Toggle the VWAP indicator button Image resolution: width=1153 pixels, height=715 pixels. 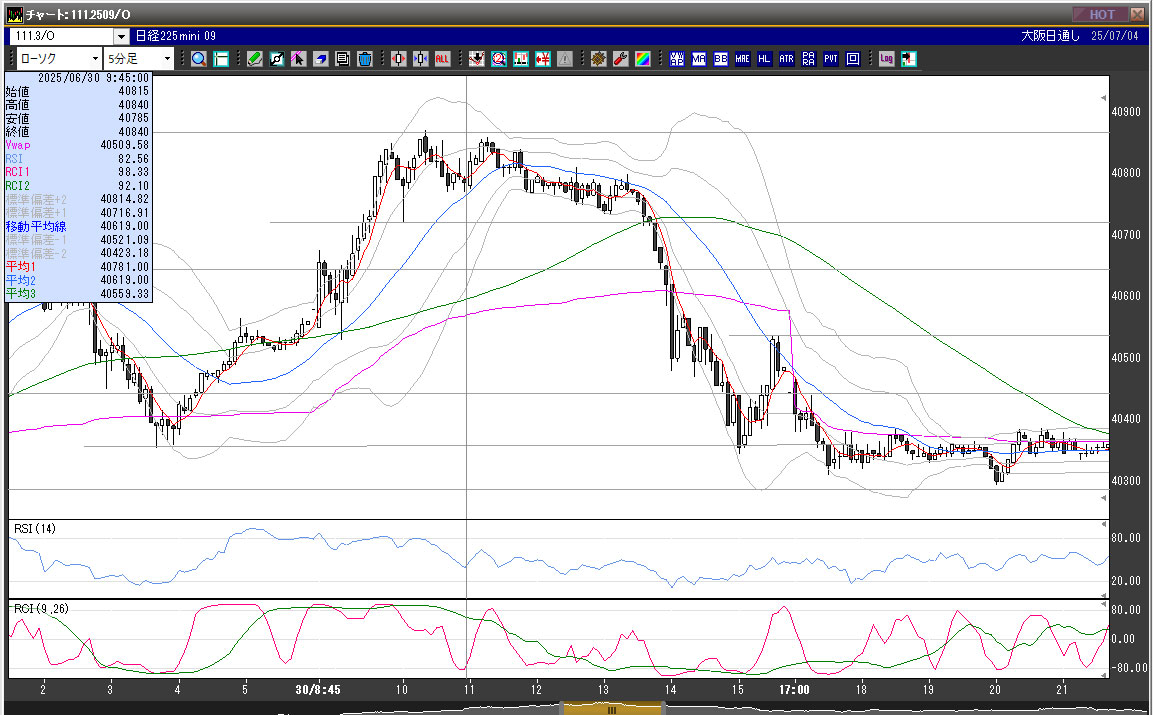[677, 59]
